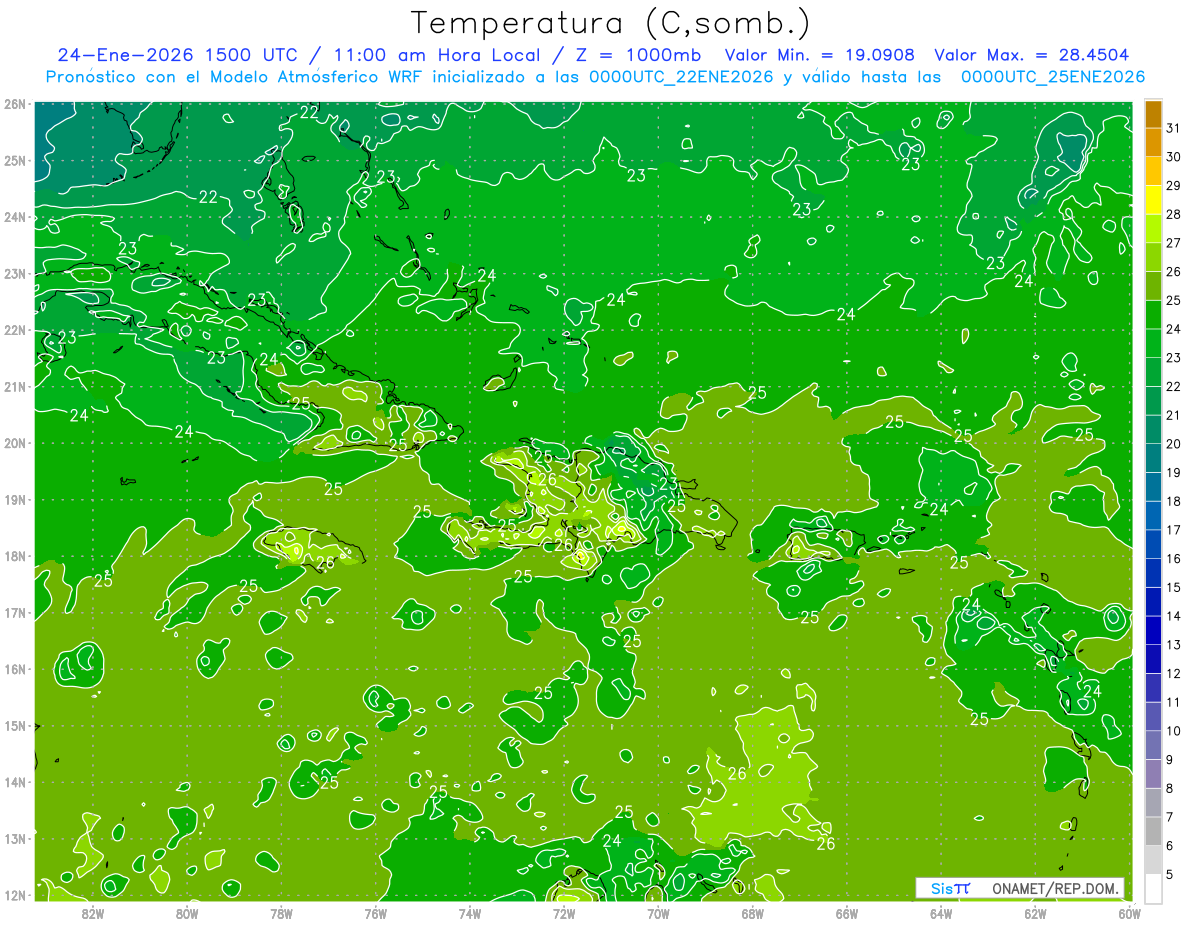The image size is (1200, 927).
Task: Click the '21' value on the colorbar
Action: [1173, 415]
